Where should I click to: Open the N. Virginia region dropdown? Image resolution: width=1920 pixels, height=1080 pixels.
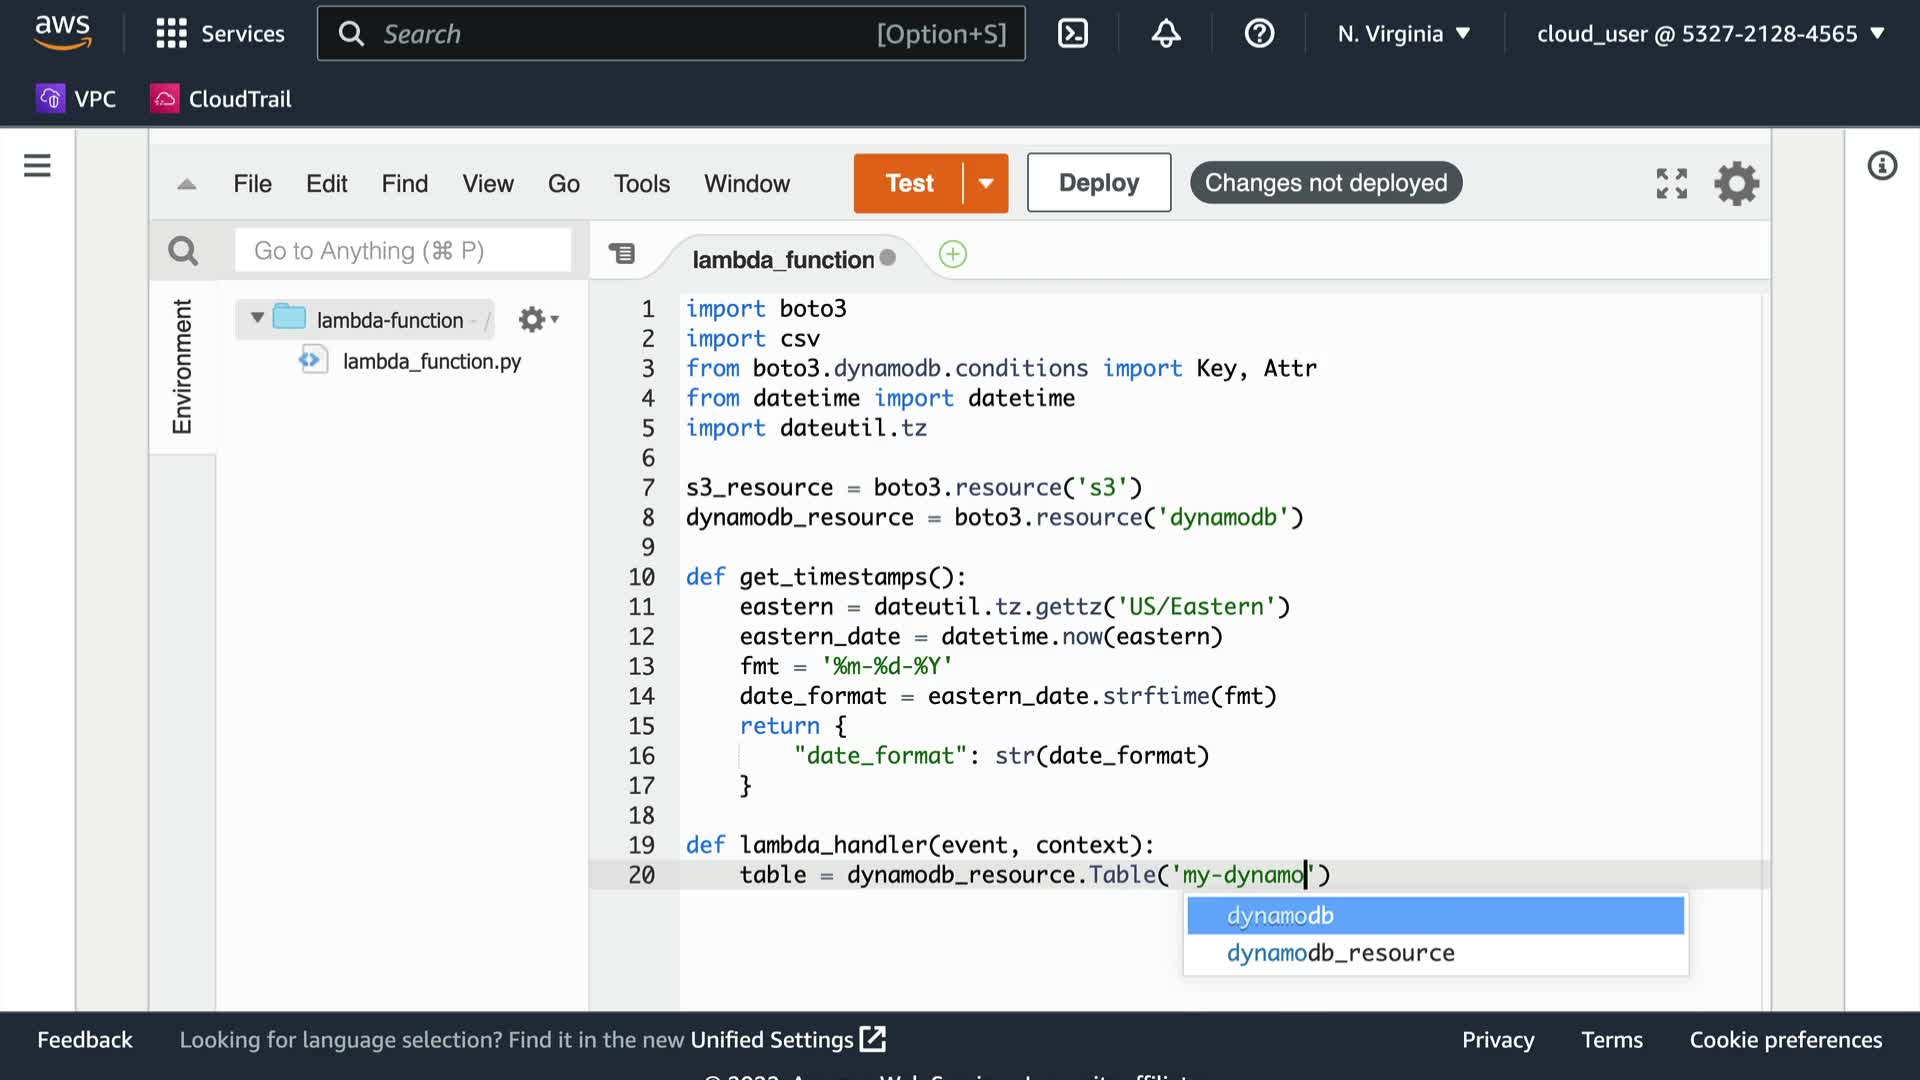pyautogui.click(x=1404, y=34)
